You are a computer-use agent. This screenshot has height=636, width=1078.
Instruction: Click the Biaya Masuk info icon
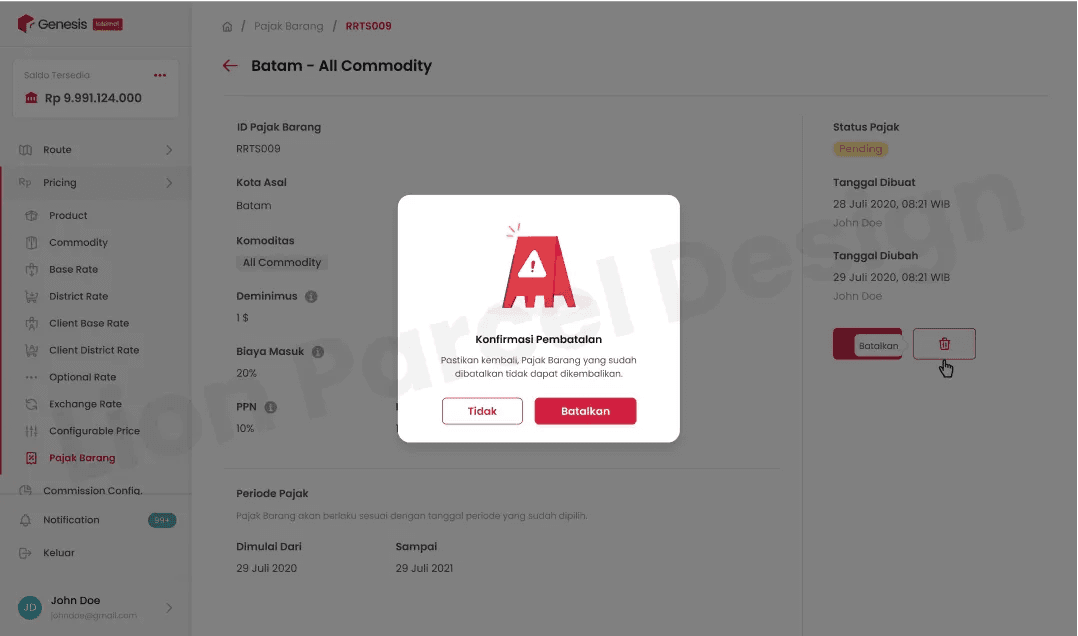318,352
